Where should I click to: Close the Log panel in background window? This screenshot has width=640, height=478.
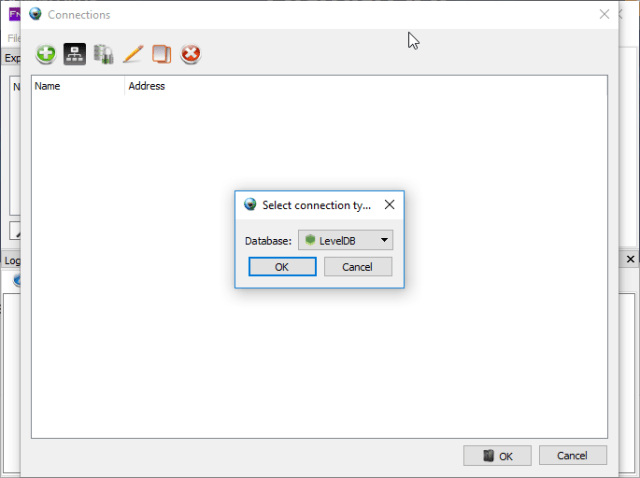pos(631,259)
